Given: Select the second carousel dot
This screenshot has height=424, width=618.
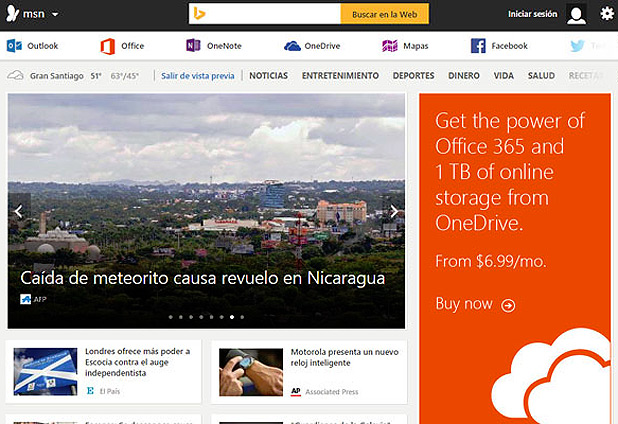Looking at the screenshot, I should point(181,317).
